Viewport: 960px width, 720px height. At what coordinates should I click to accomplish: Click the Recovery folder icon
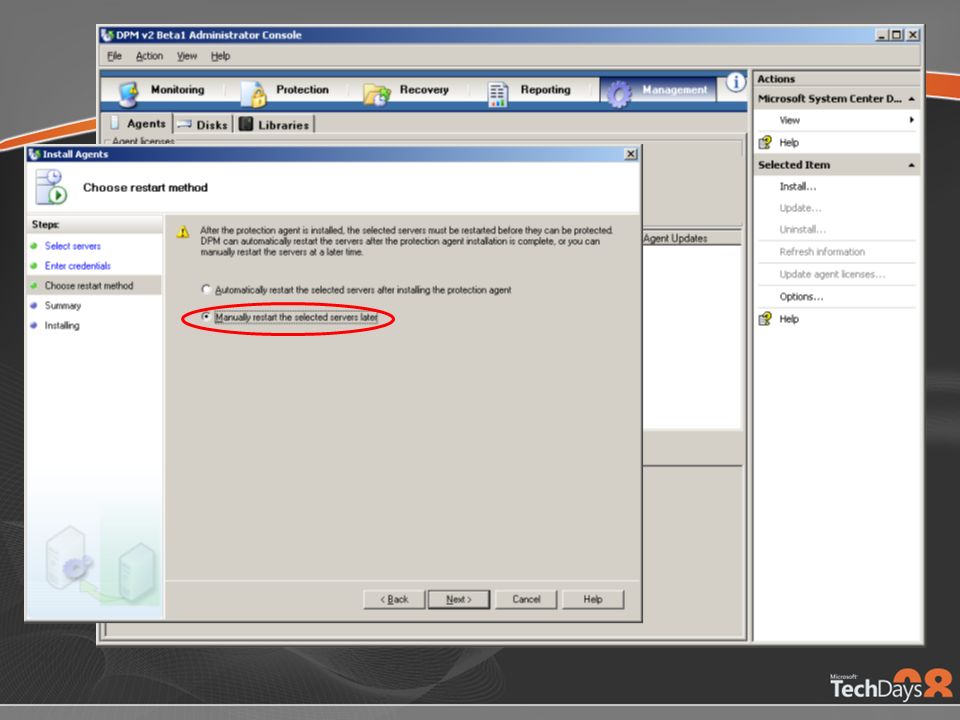click(x=377, y=94)
